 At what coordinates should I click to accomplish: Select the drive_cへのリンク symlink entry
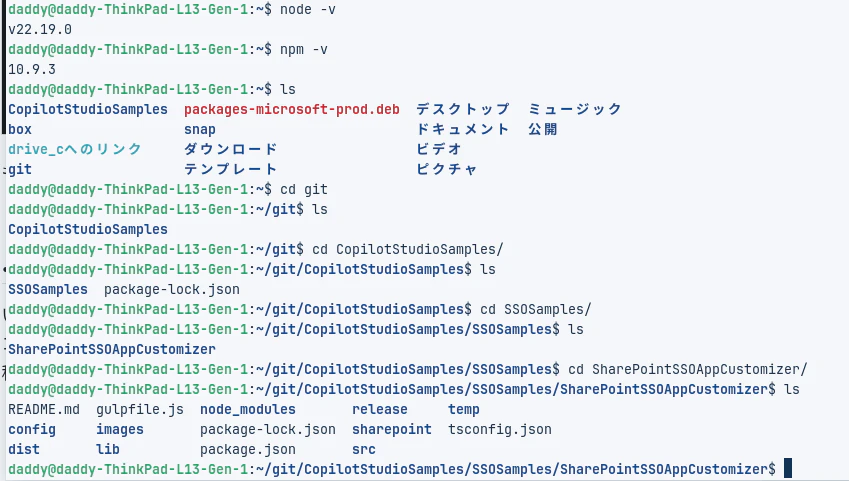[x=75, y=150]
